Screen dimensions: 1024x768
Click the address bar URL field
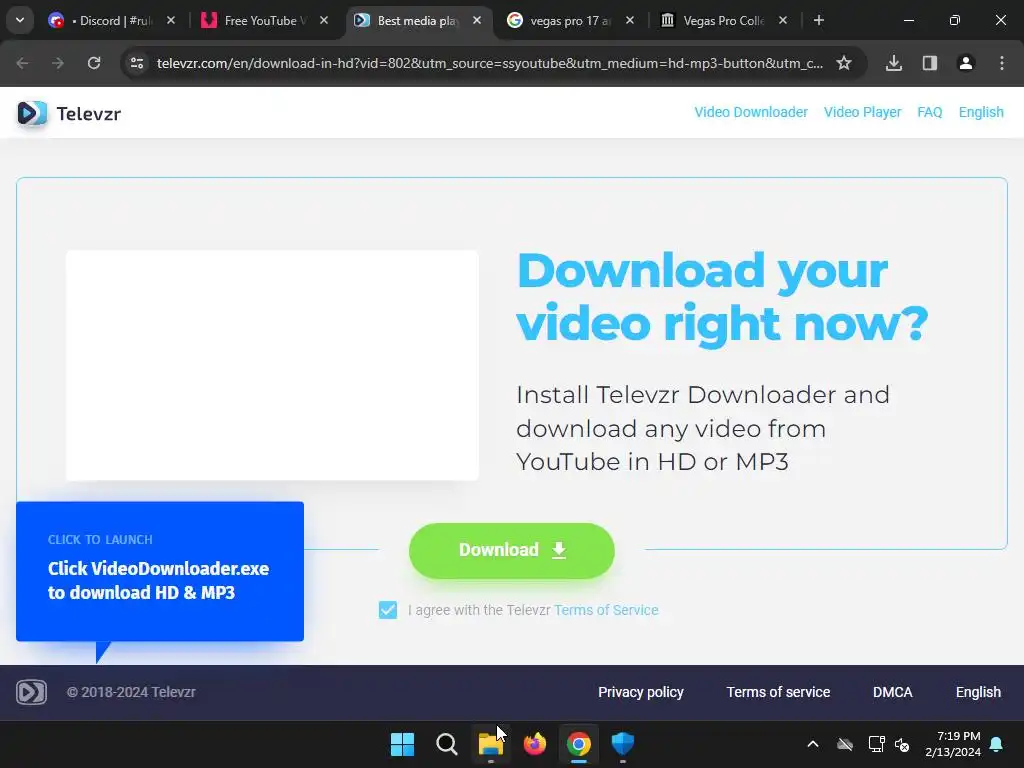[x=490, y=63]
